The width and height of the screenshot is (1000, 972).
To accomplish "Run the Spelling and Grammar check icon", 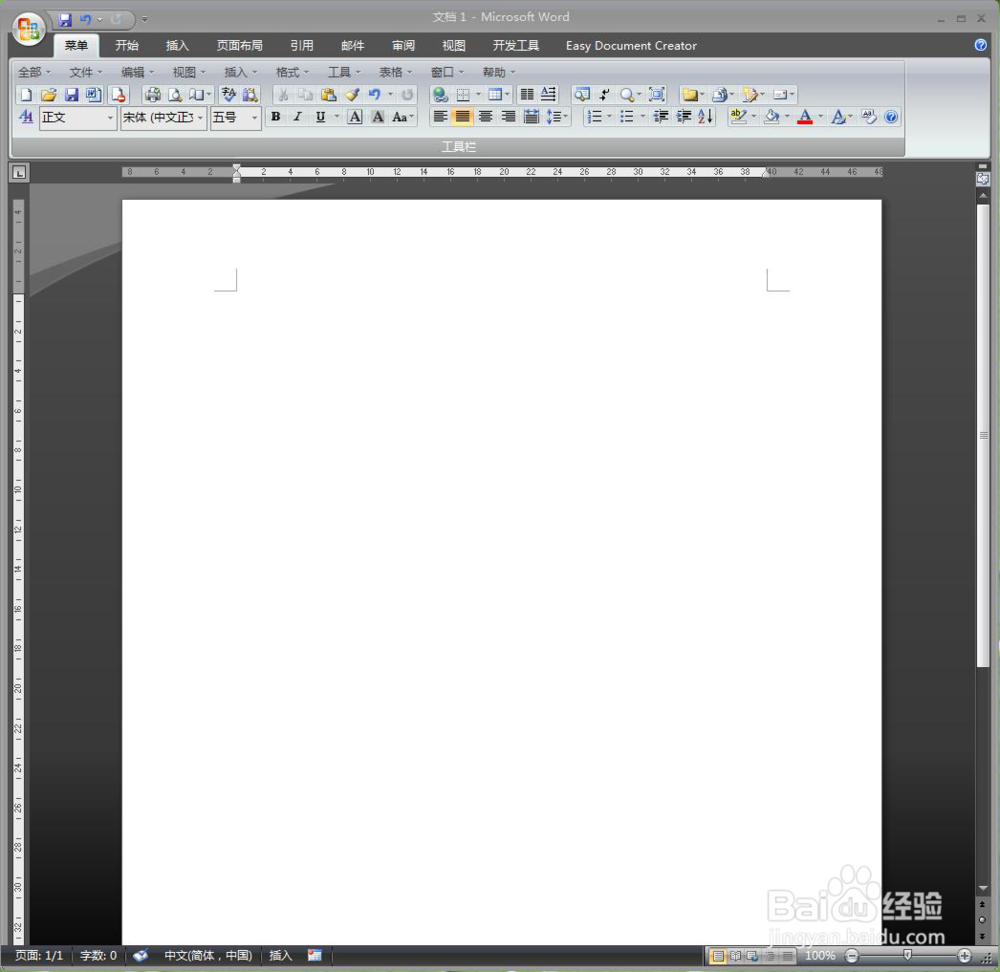I will click(228, 95).
